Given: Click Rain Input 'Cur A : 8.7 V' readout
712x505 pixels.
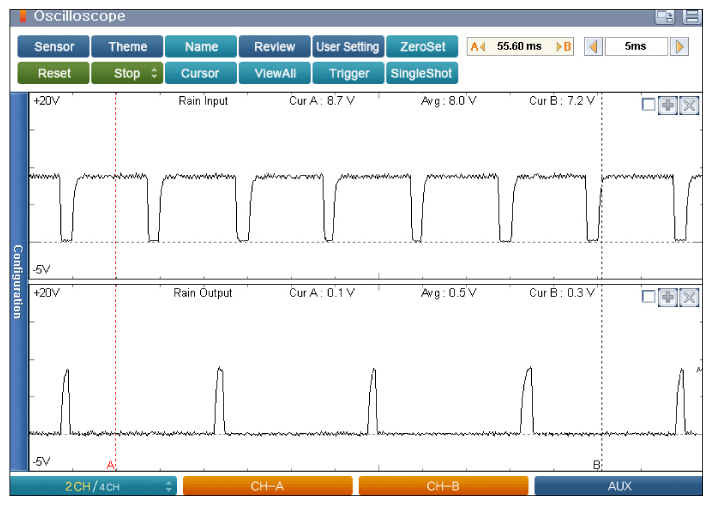Looking at the screenshot, I should (x=322, y=101).
